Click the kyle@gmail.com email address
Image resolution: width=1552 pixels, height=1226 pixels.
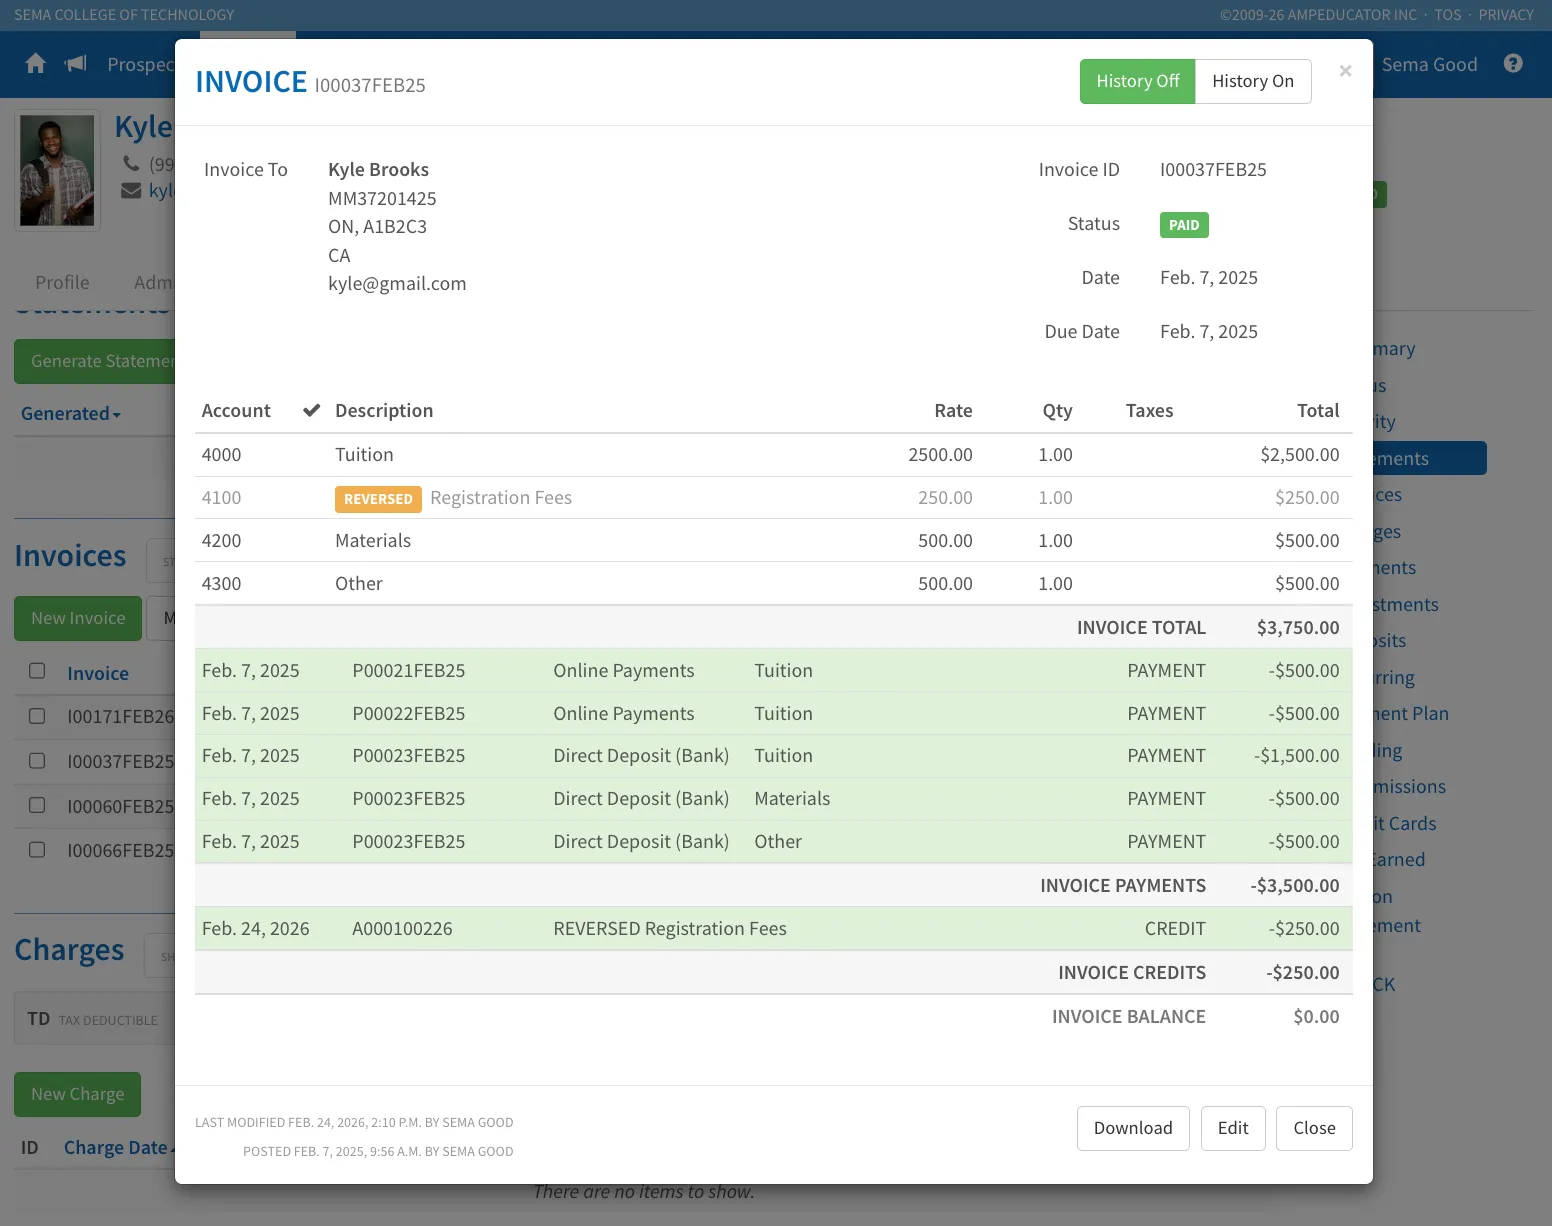(397, 283)
